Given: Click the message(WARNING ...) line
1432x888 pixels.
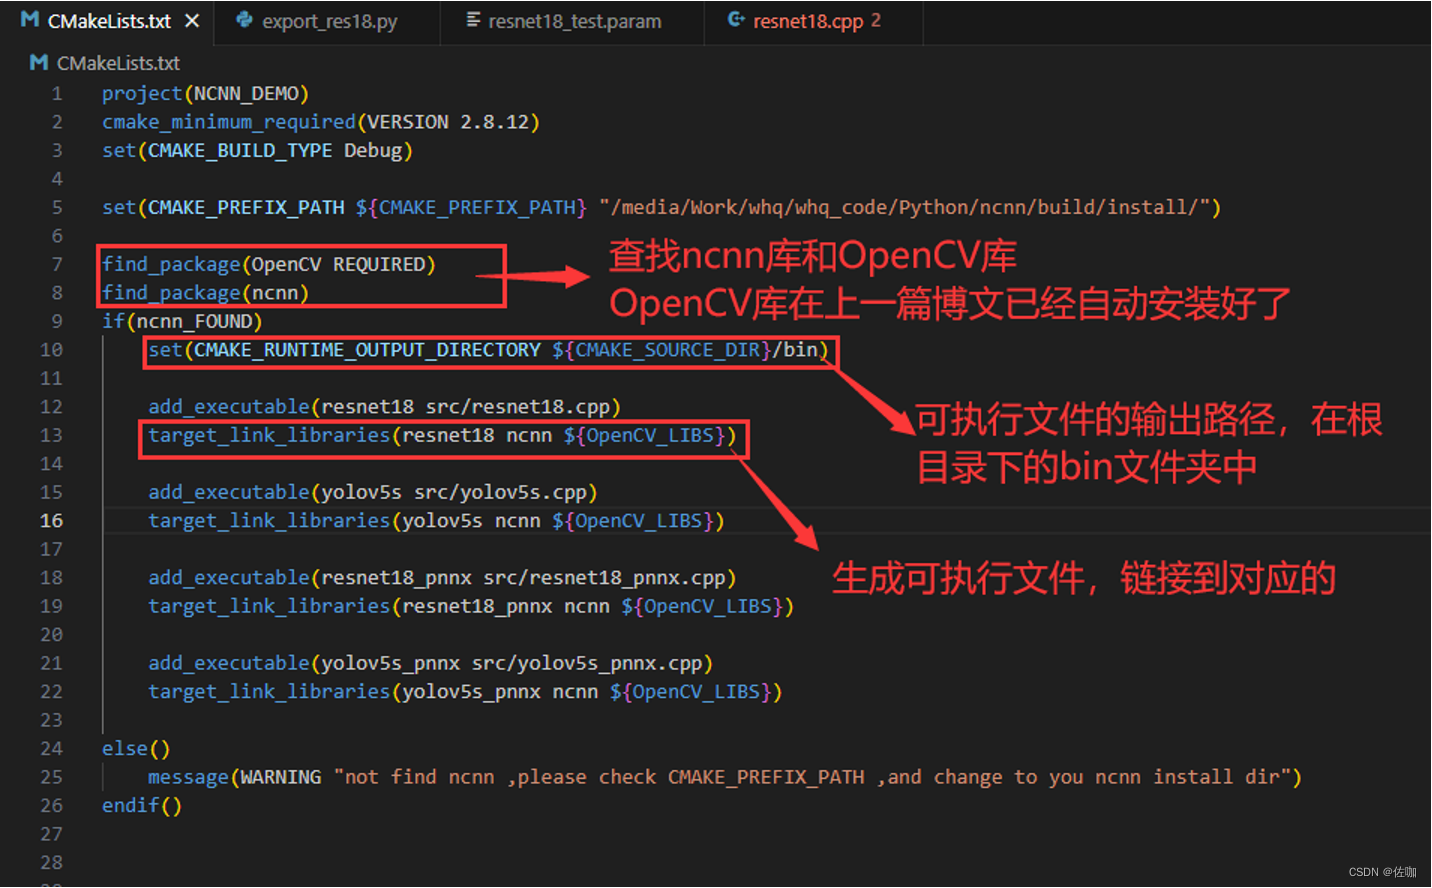Looking at the screenshot, I should click(725, 777).
